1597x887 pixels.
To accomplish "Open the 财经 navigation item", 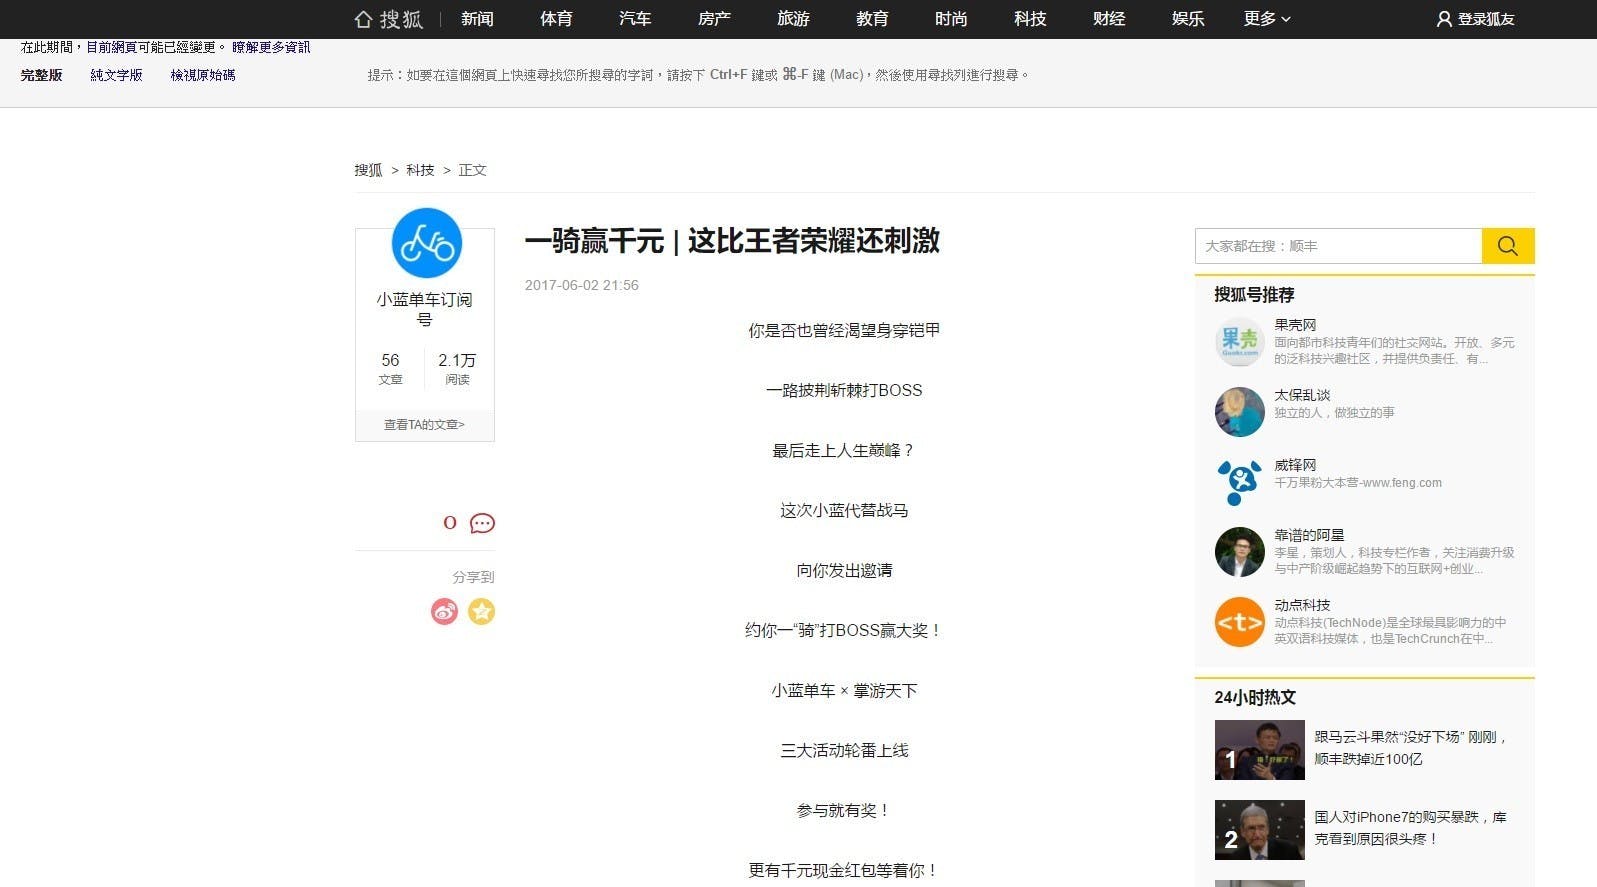I will (1109, 19).
